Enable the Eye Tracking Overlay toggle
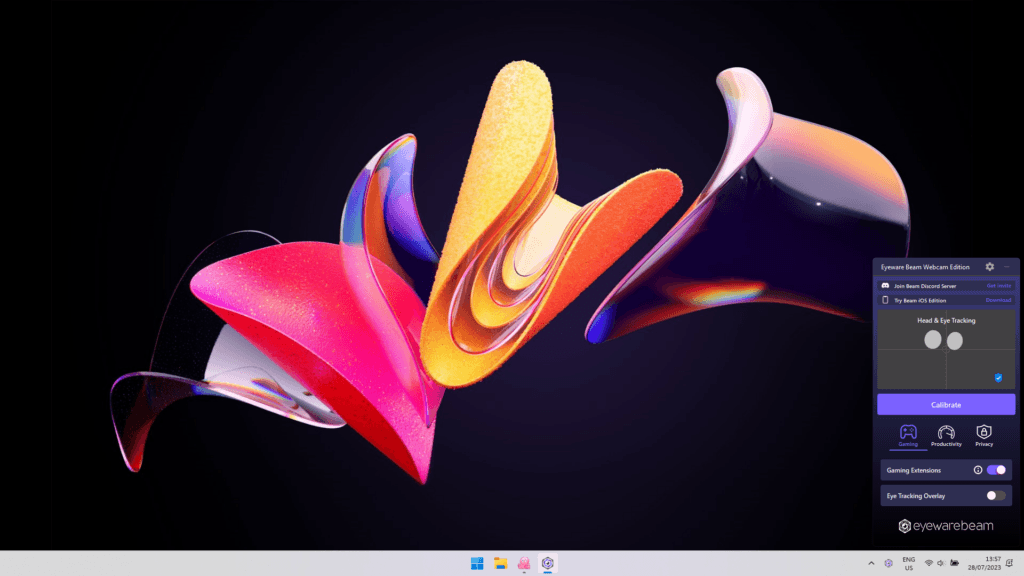The width and height of the screenshot is (1024, 576). [996, 496]
